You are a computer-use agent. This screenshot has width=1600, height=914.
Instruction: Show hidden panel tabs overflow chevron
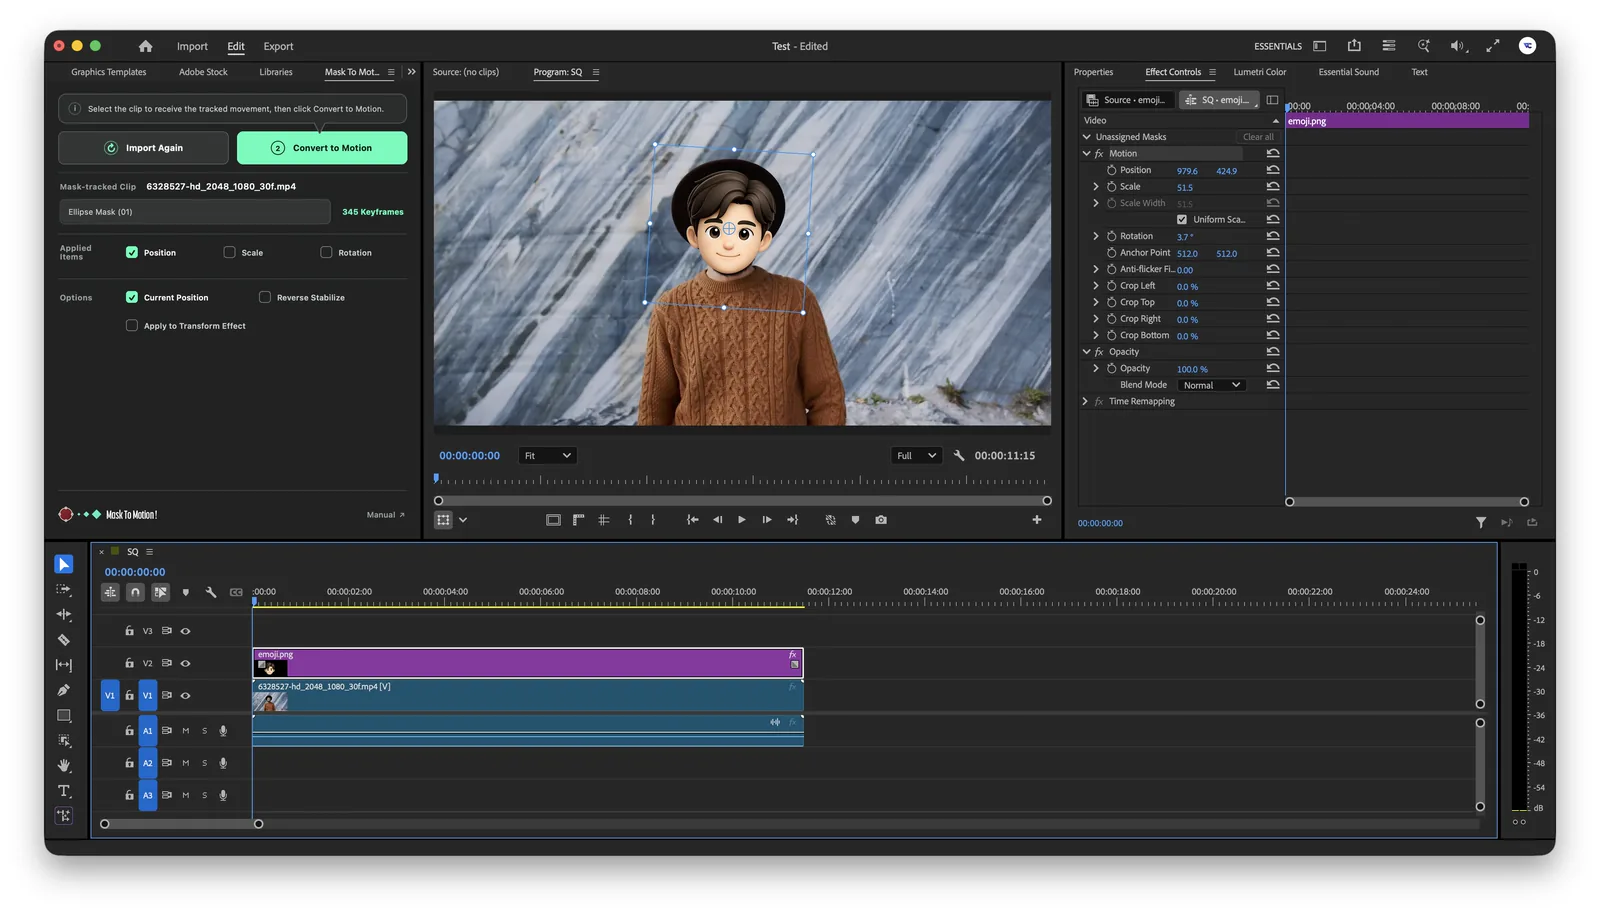[x=412, y=72]
